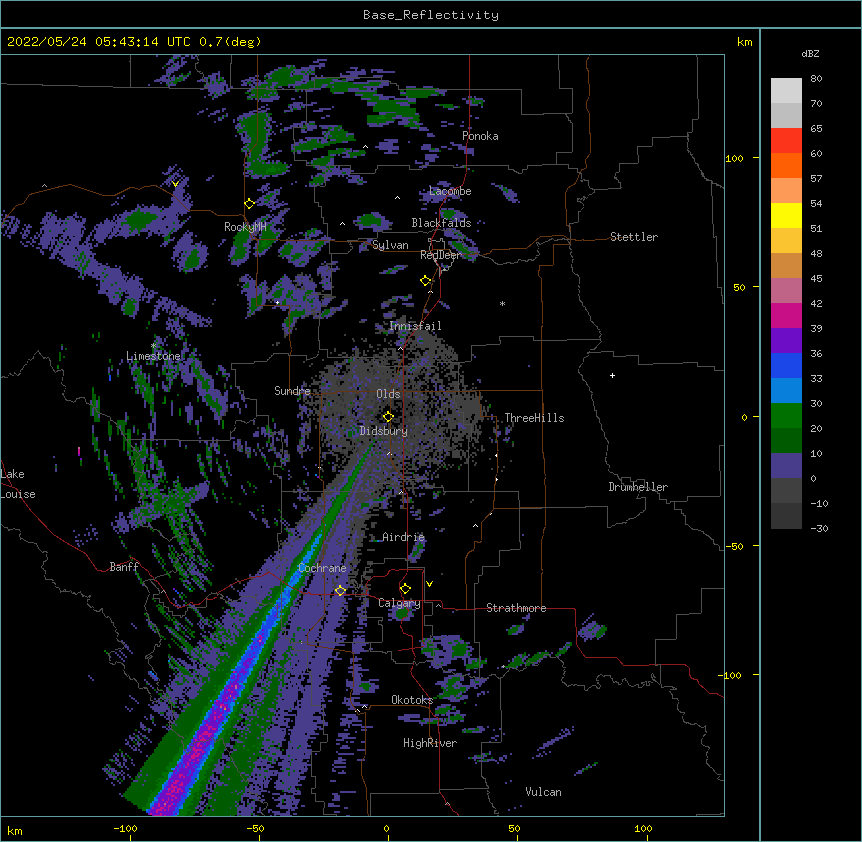Select the Stettler label
The width and height of the screenshot is (862, 842).
(x=634, y=237)
